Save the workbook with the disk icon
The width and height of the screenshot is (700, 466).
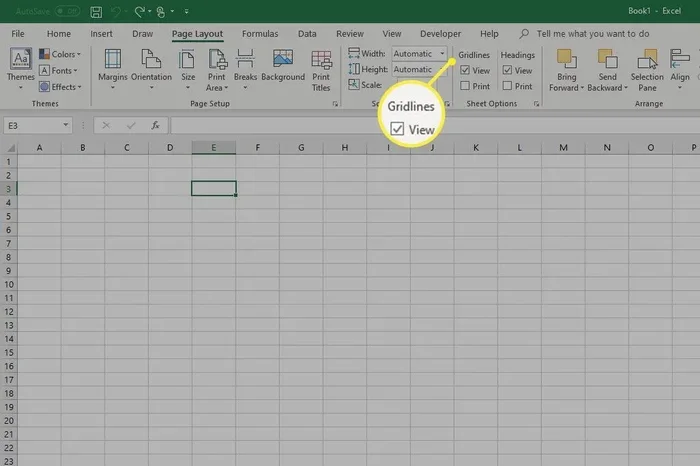click(x=96, y=12)
